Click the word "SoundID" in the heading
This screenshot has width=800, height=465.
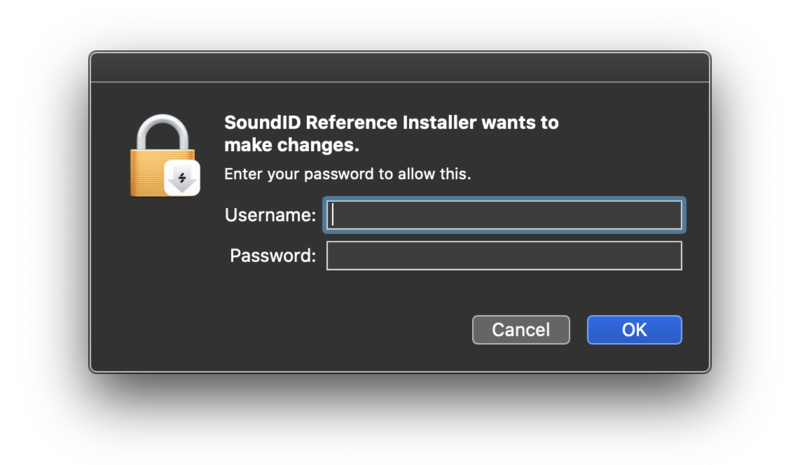pyautogui.click(x=262, y=124)
